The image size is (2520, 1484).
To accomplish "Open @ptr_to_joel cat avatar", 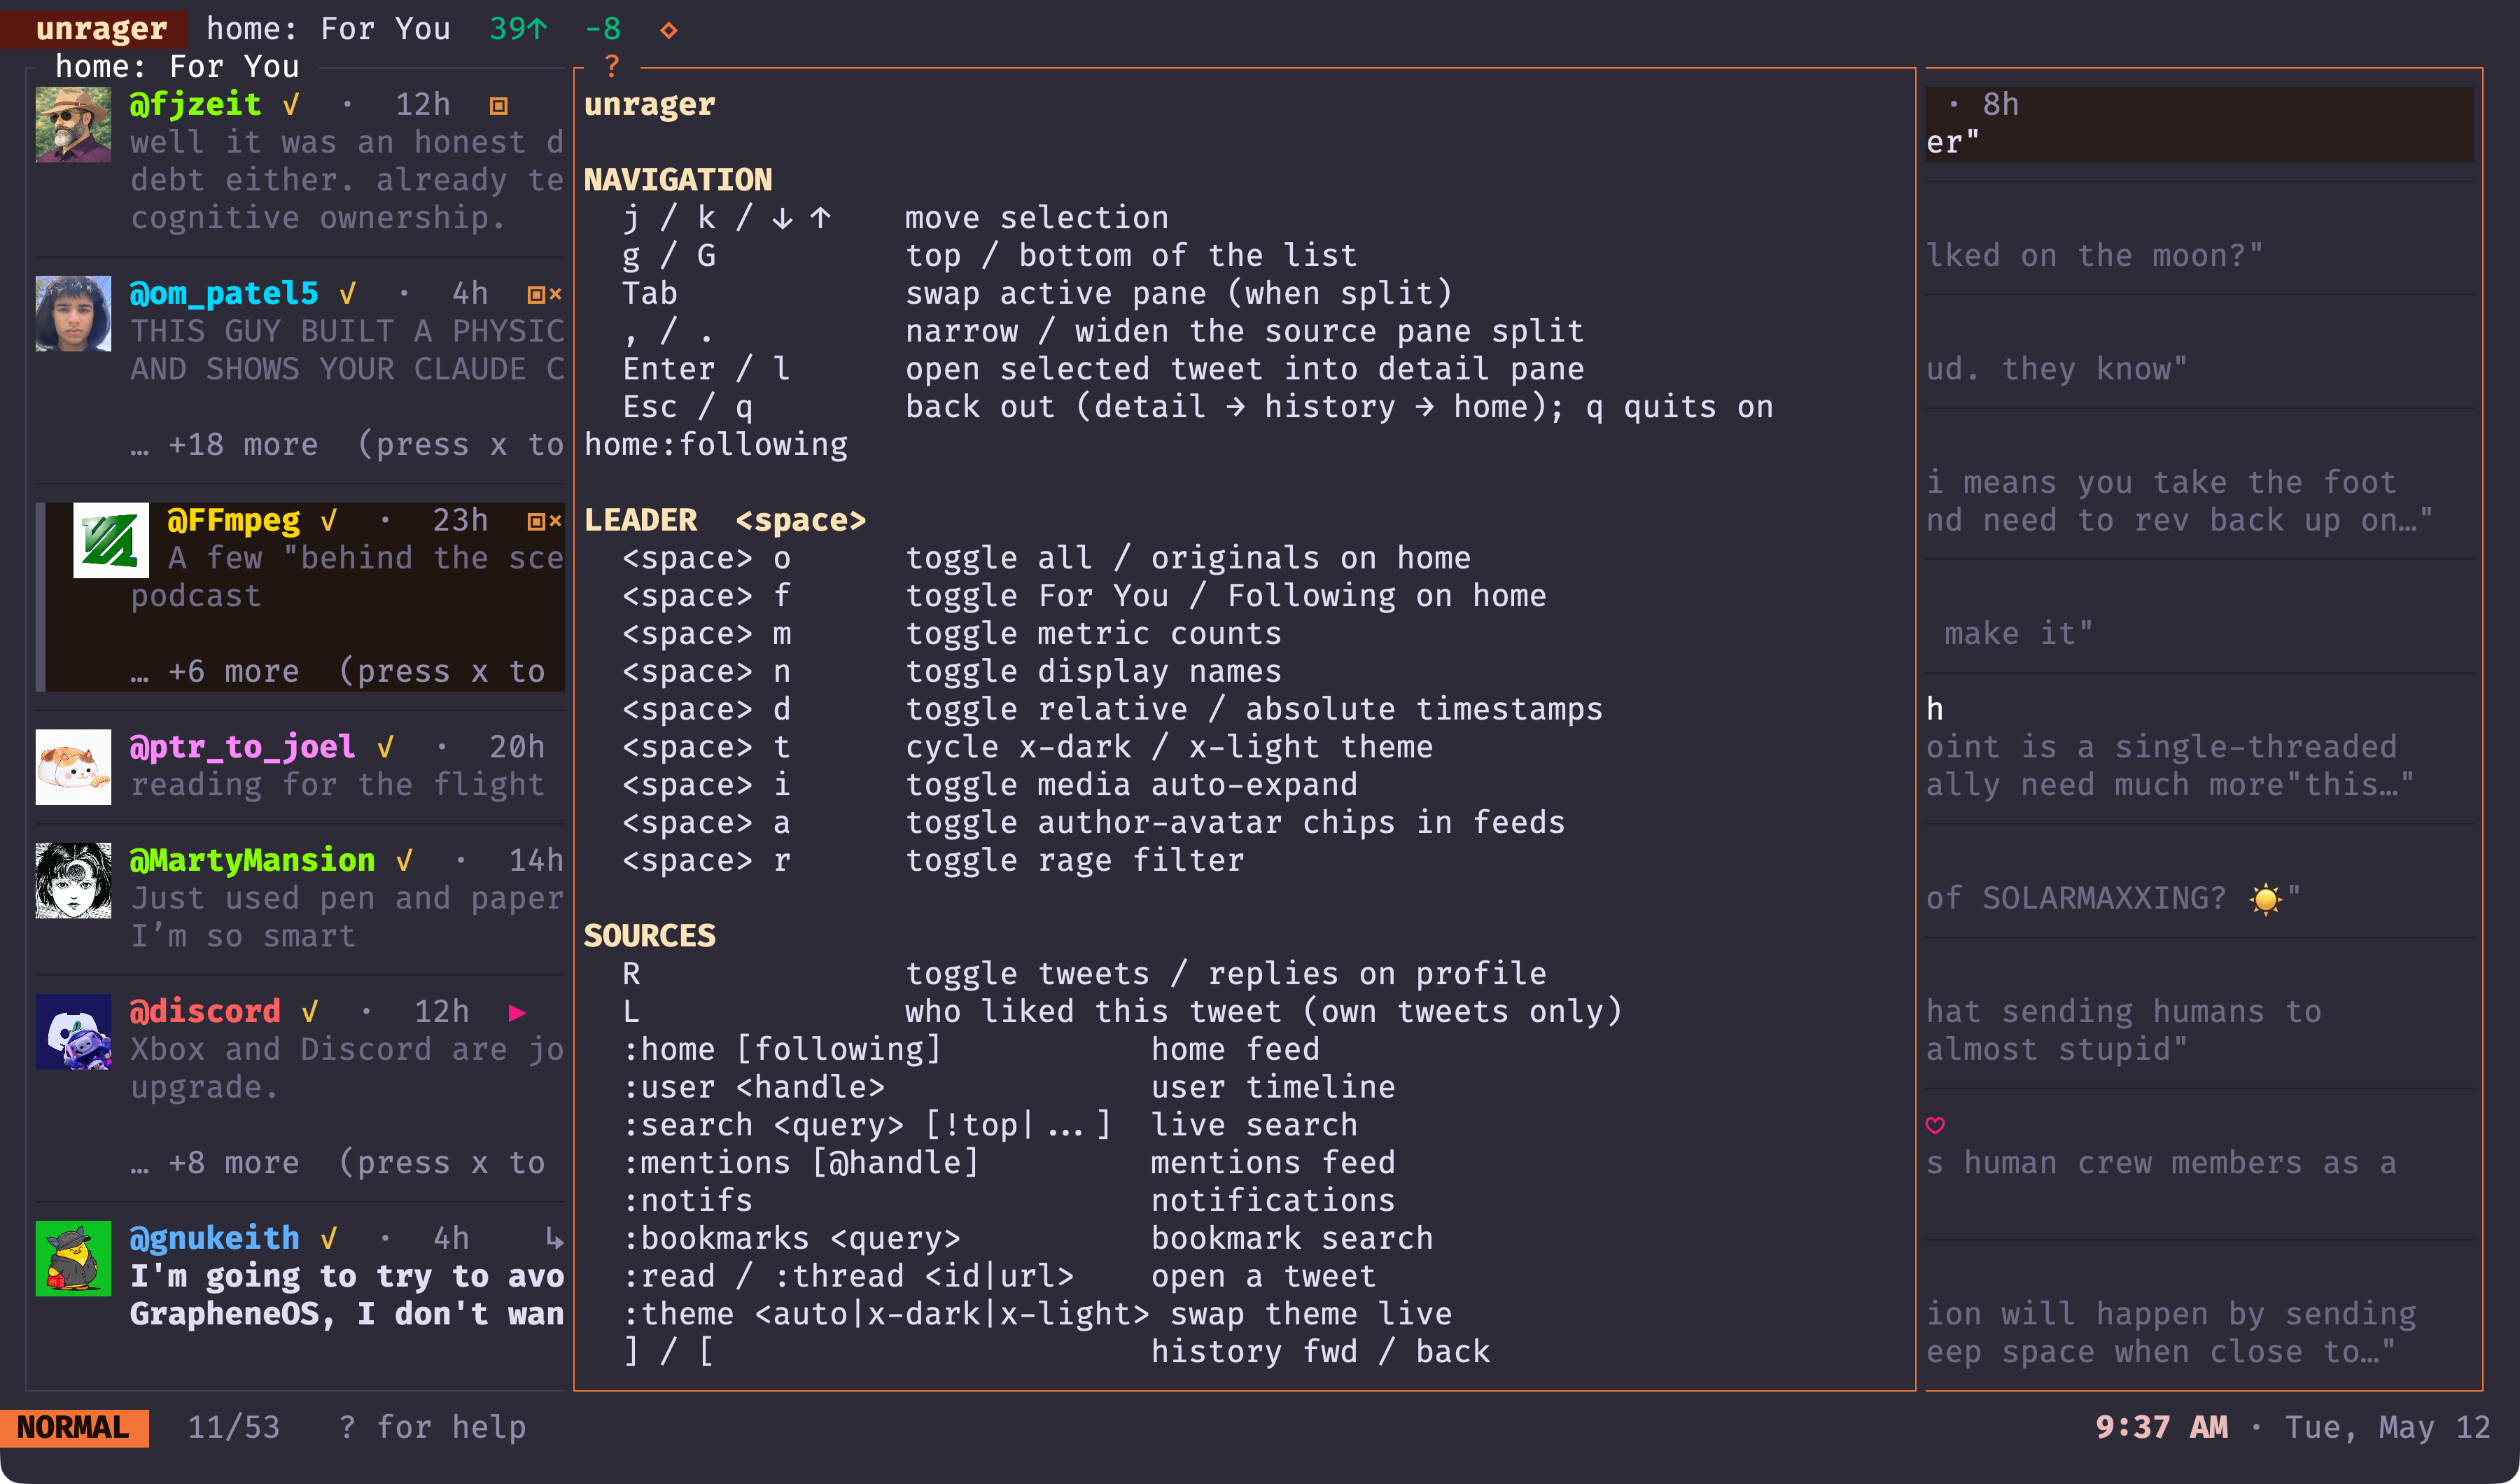I will [x=73, y=767].
